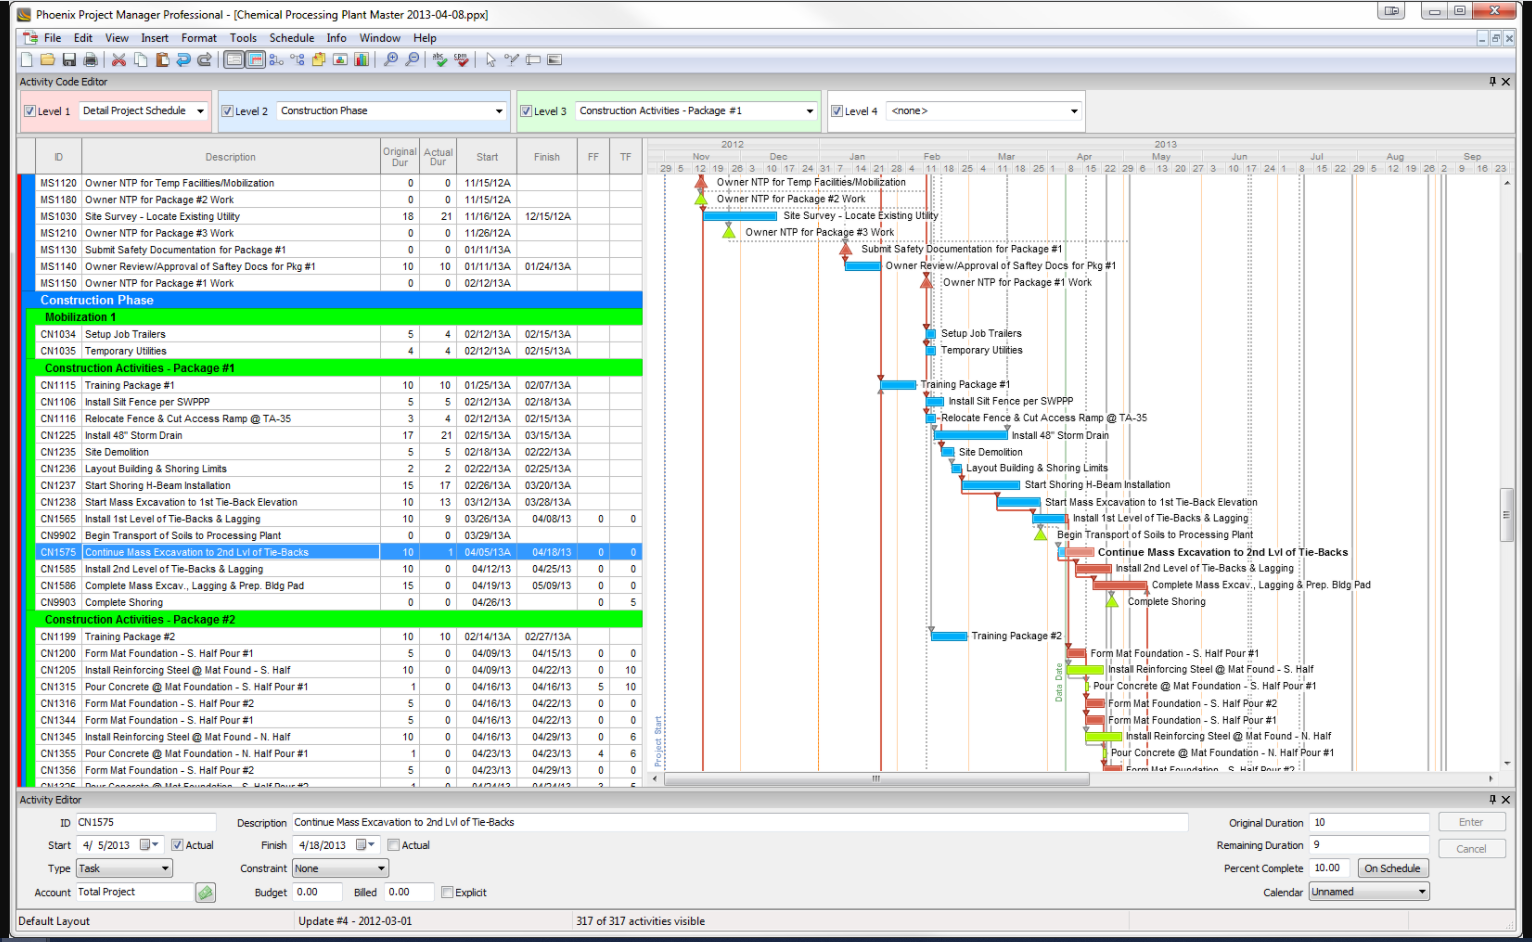Enable the Explicit checkbox next to Billed
The image size is (1532, 942).
447,892
